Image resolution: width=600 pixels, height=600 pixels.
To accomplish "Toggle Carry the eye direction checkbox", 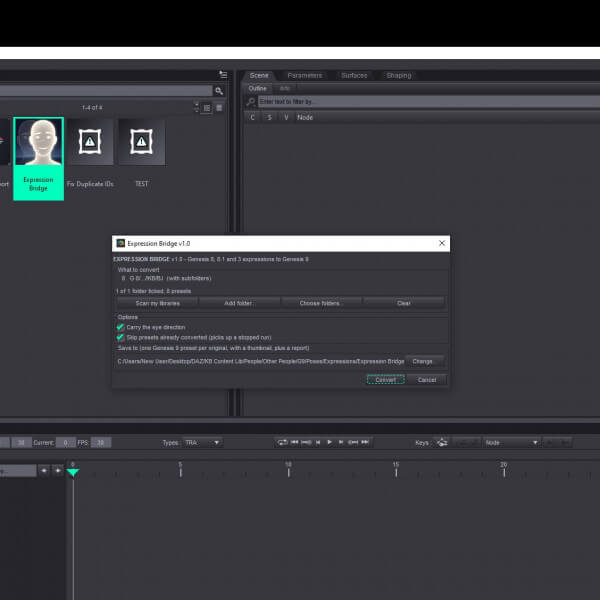I will pos(121,327).
